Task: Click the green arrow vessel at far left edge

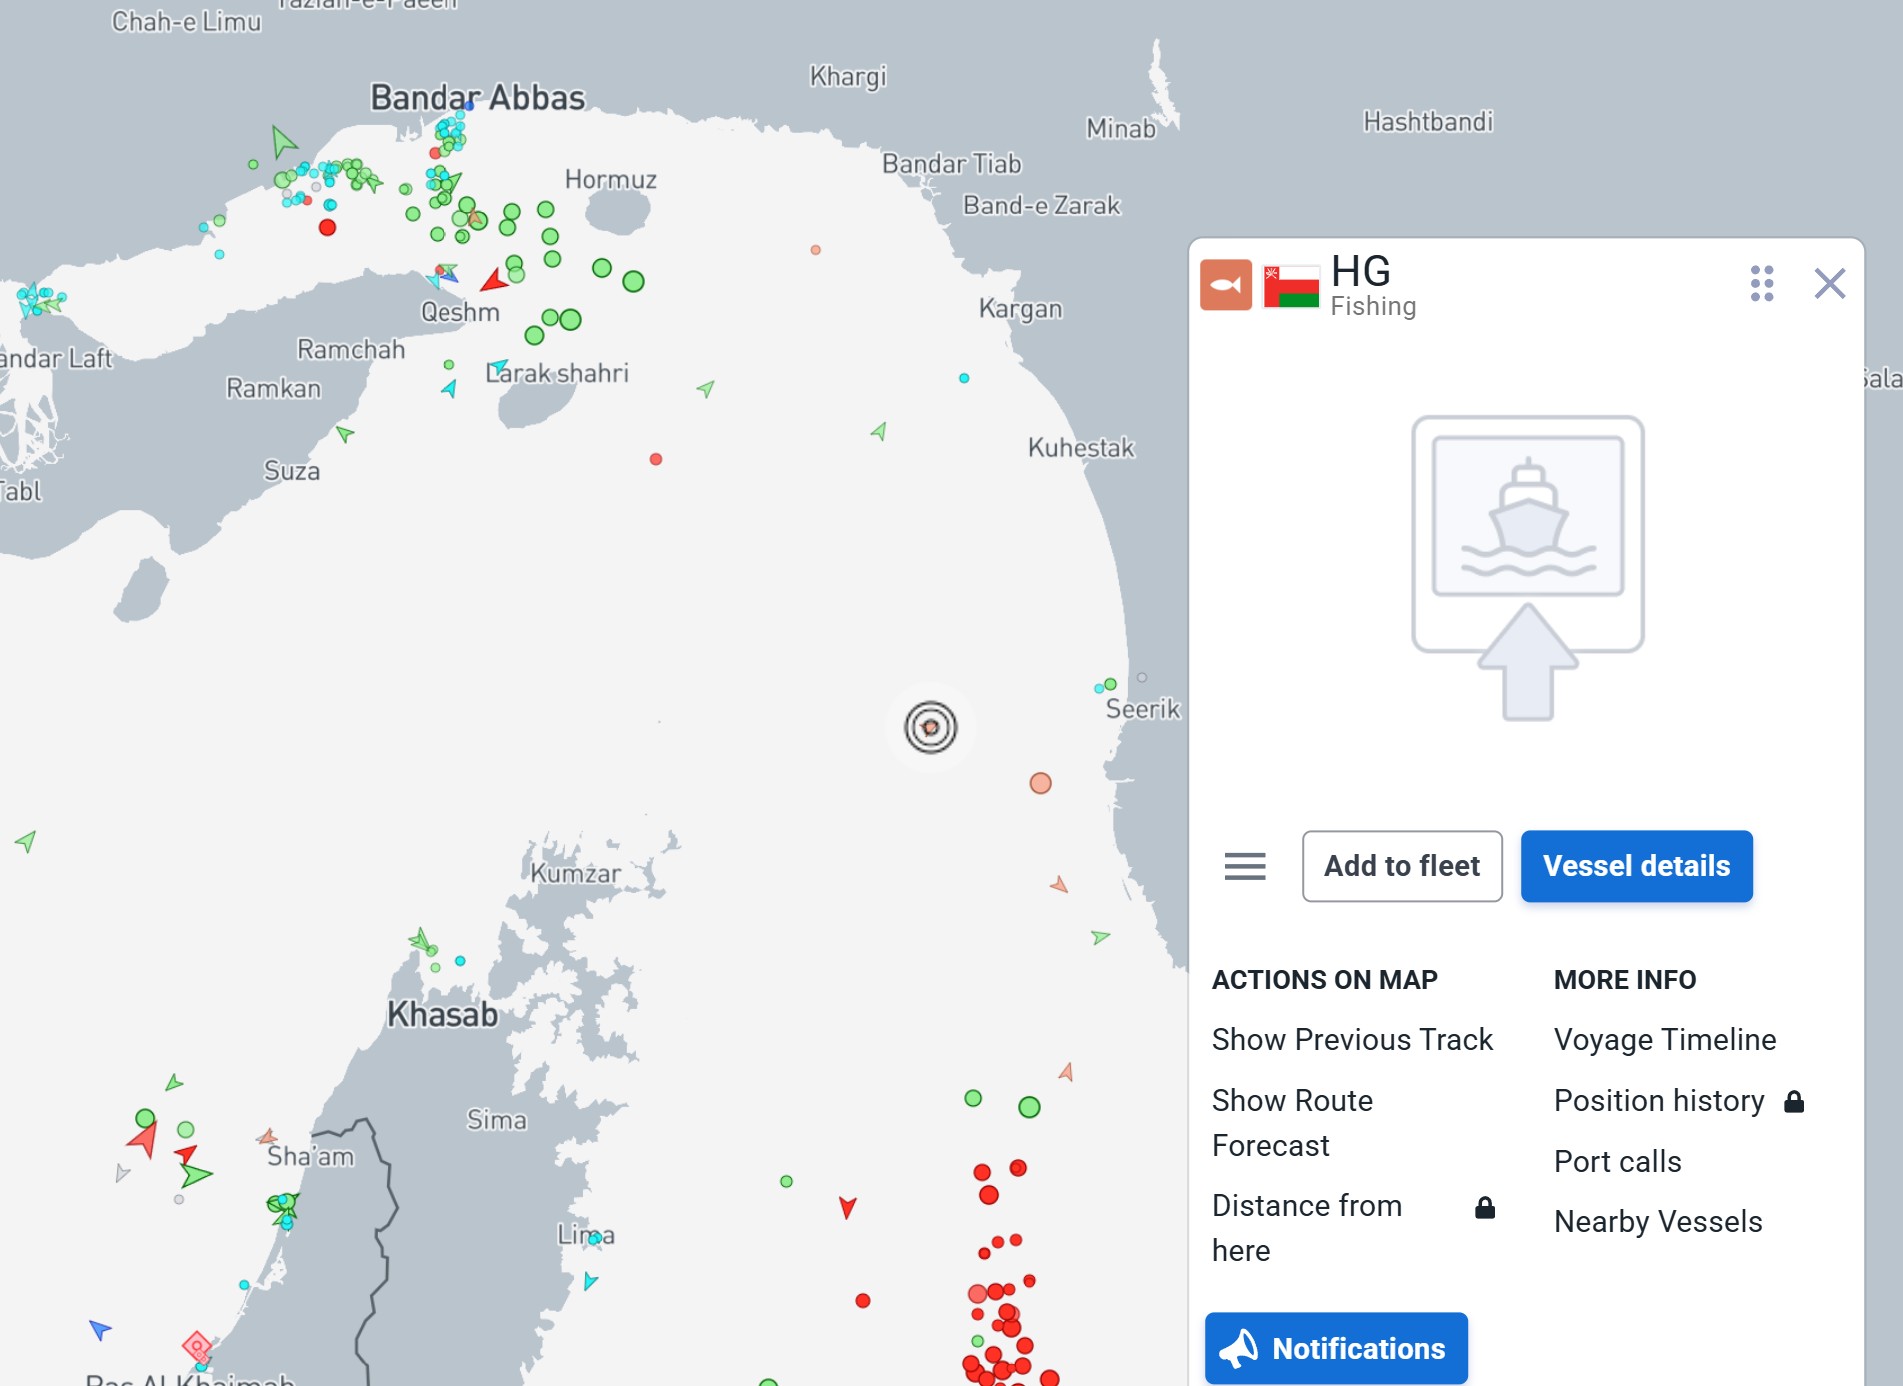Action: pos(26,841)
